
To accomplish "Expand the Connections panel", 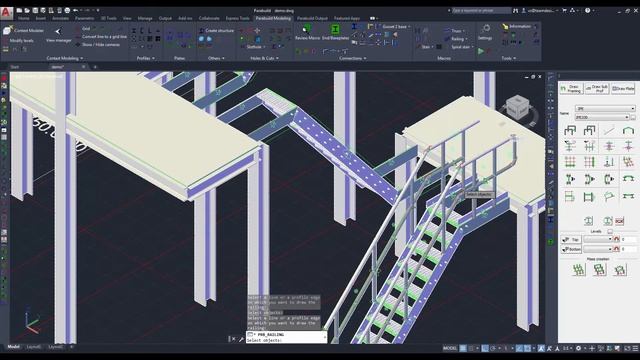I will [352, 58].
